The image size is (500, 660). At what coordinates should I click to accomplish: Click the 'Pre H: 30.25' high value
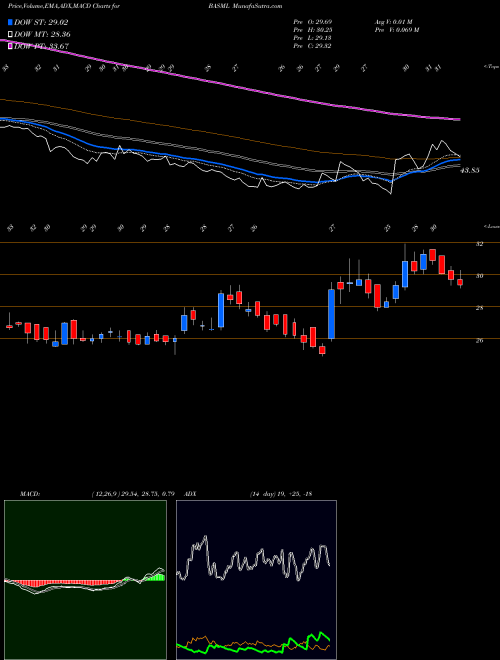point(312,30)
